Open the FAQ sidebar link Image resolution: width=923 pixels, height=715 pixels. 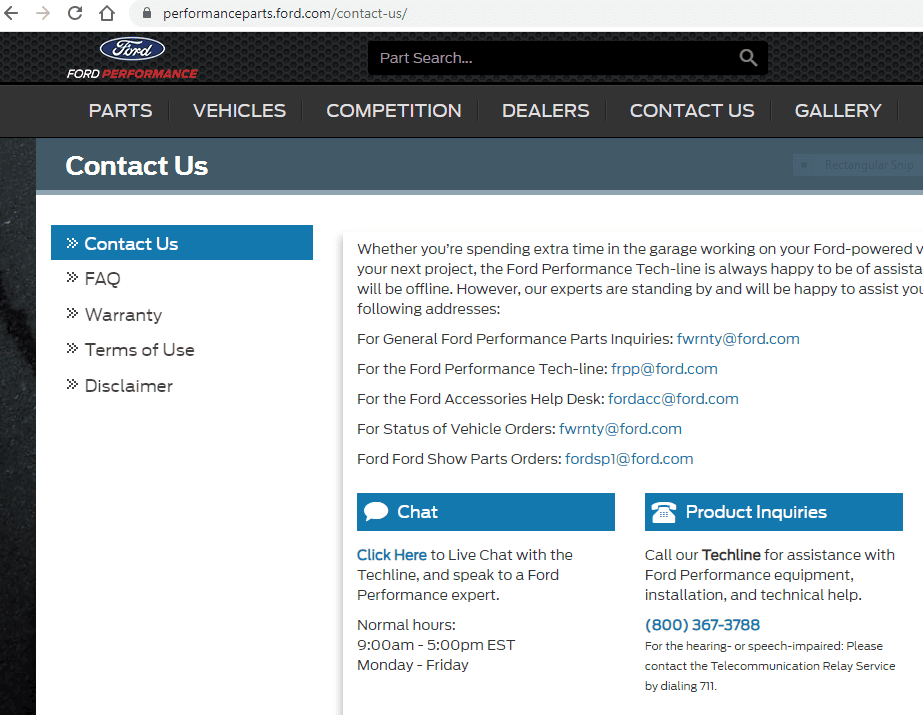click(x=102, y=278)
